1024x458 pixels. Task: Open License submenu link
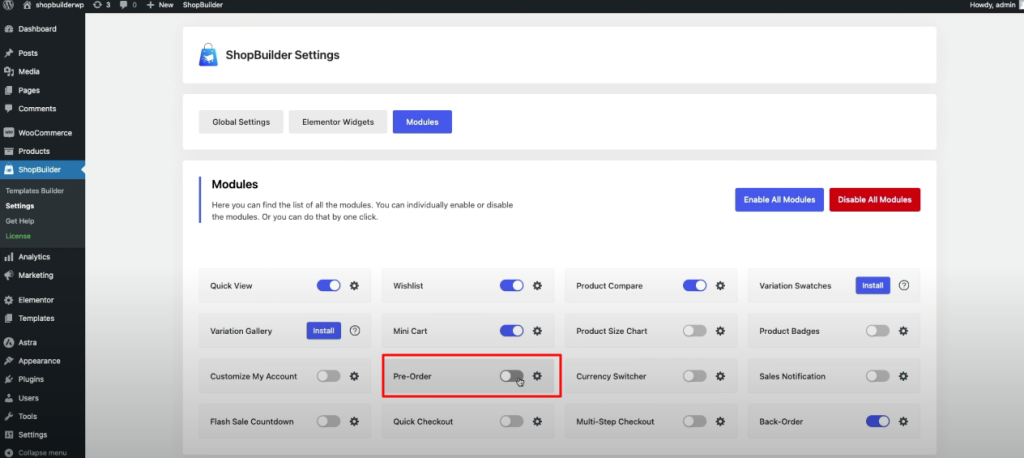point(18,236)
